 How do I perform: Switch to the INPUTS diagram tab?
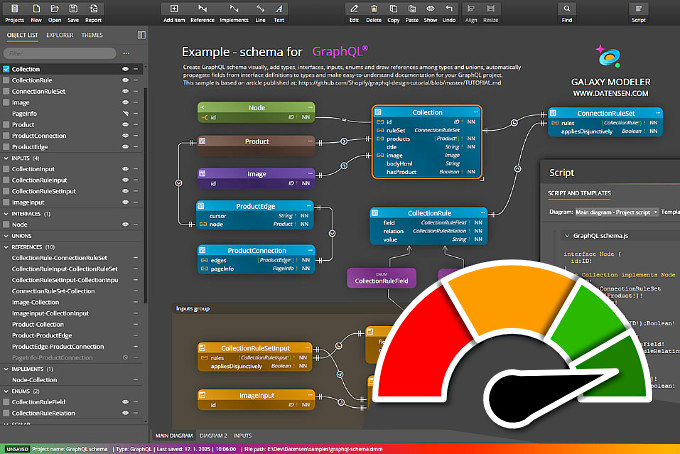(x=242, y=435)
